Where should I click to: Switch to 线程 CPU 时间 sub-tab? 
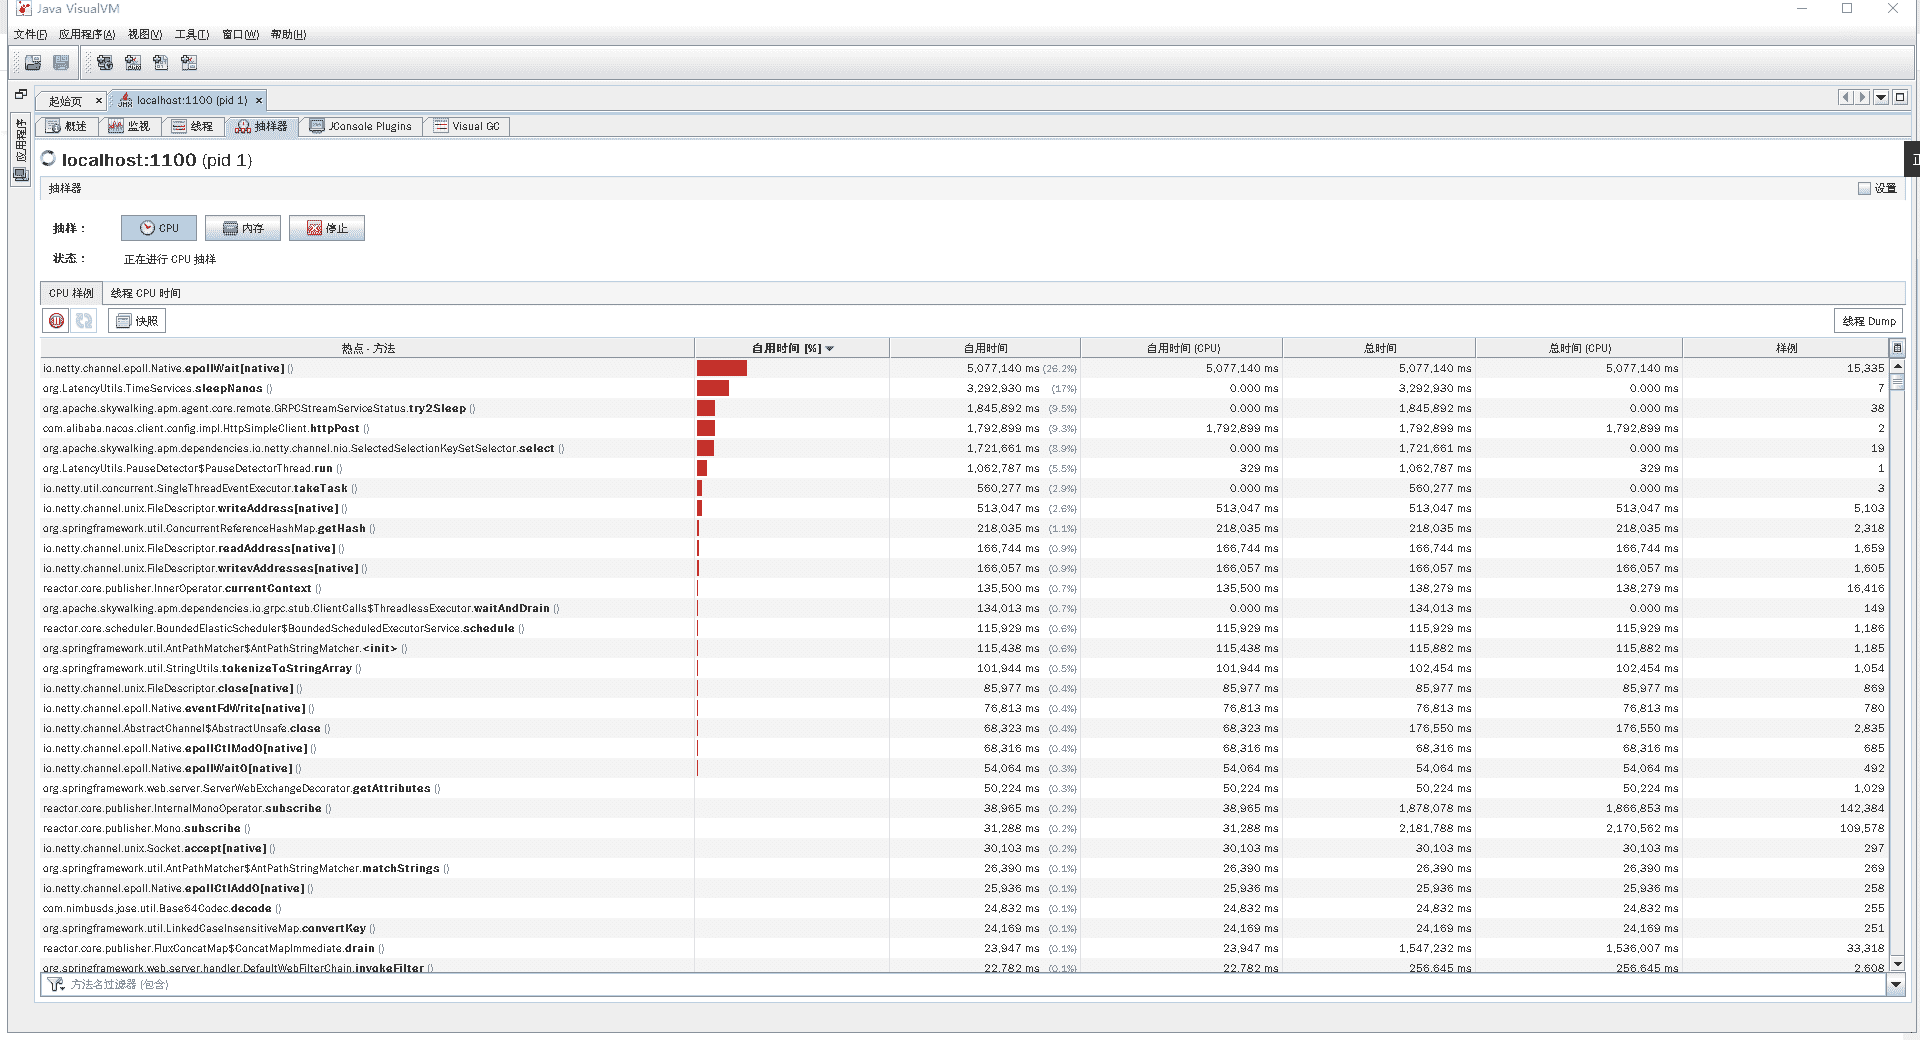pos(146,293)
